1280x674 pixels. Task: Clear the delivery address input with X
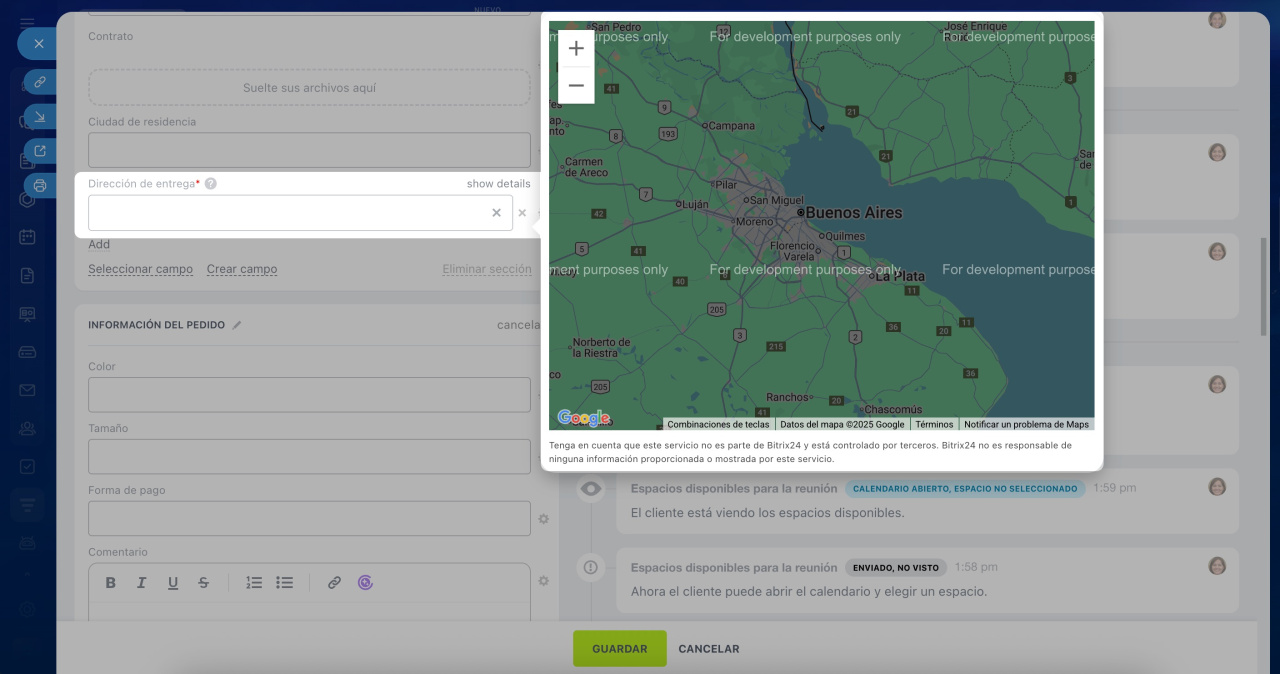(x=496, y=213)
